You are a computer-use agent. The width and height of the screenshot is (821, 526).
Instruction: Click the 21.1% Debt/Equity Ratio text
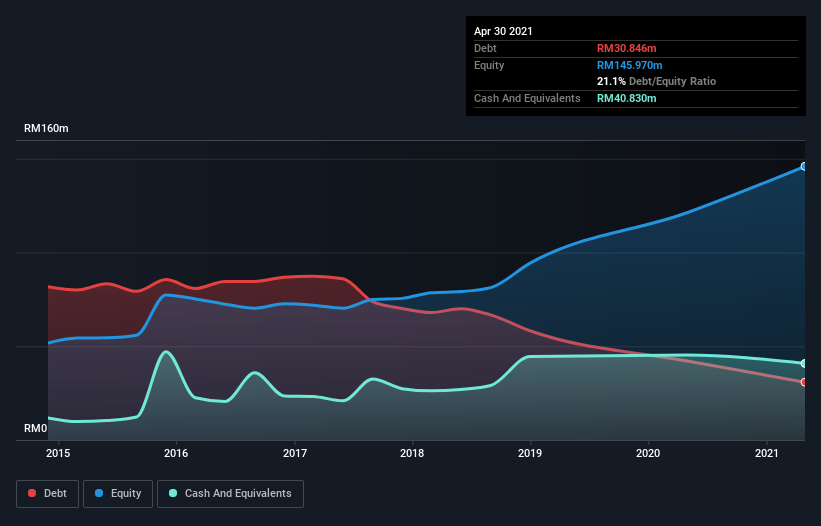point(657,81)
